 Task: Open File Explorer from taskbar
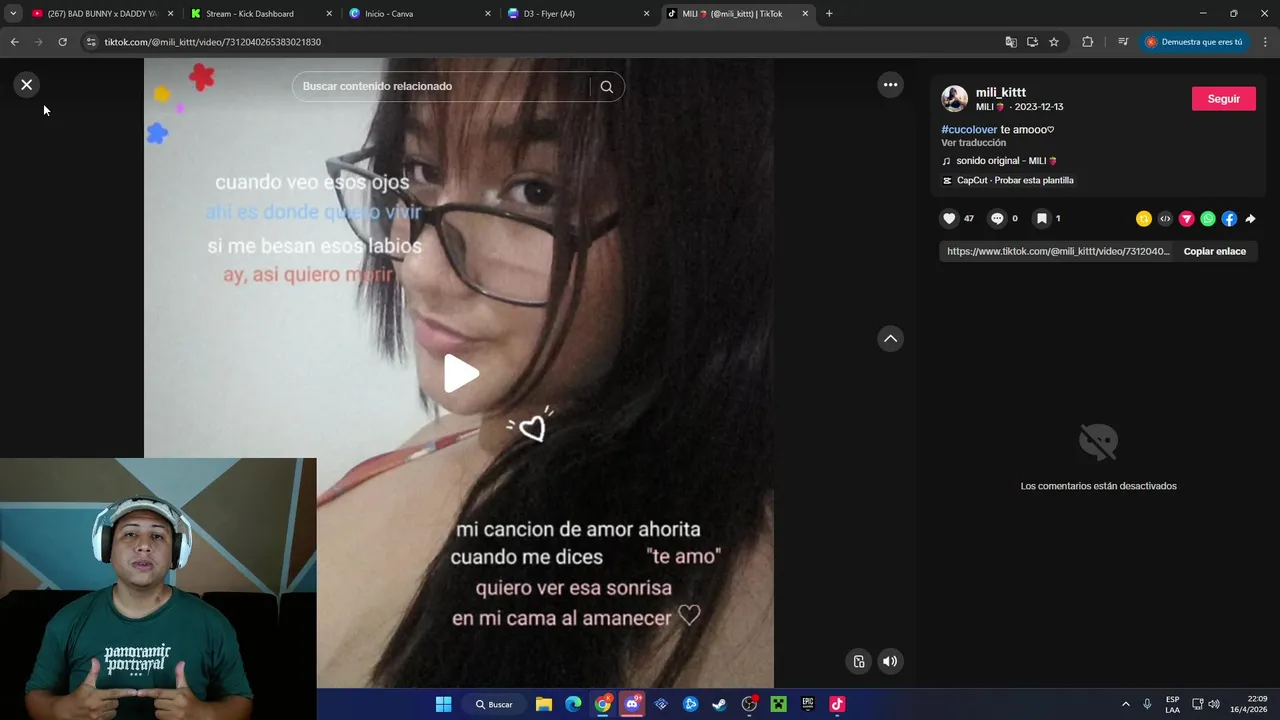click(543, 704)
